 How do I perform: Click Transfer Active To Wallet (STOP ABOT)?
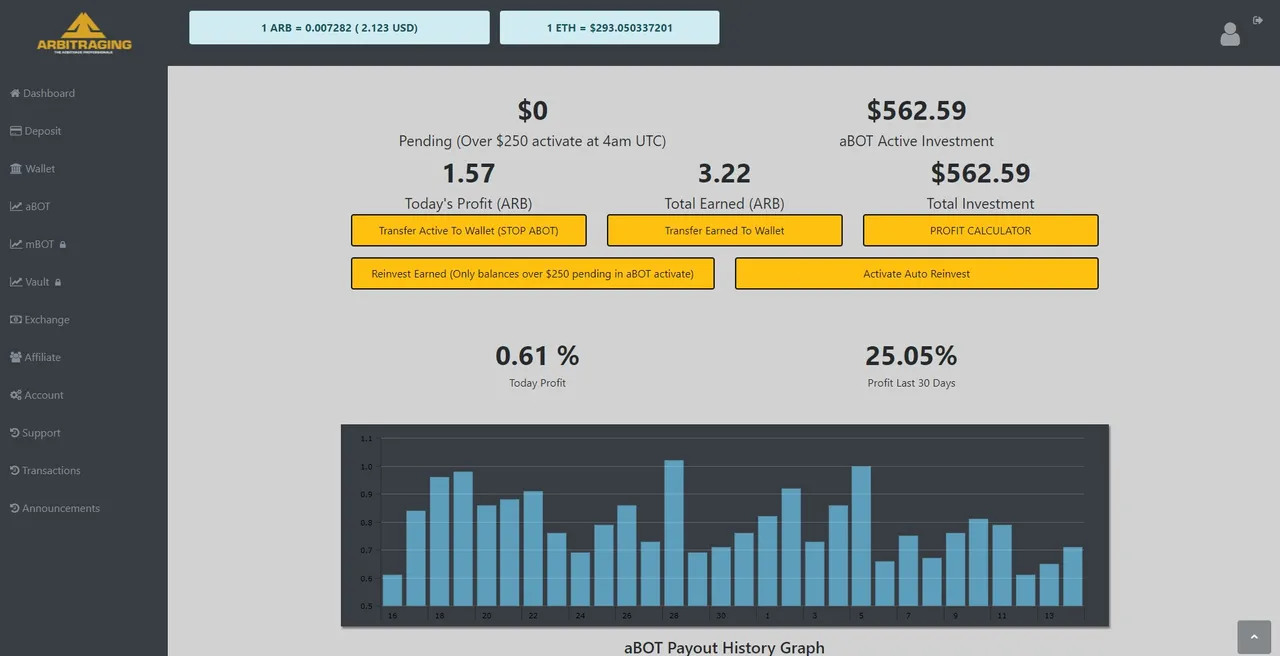click(469, 230)
